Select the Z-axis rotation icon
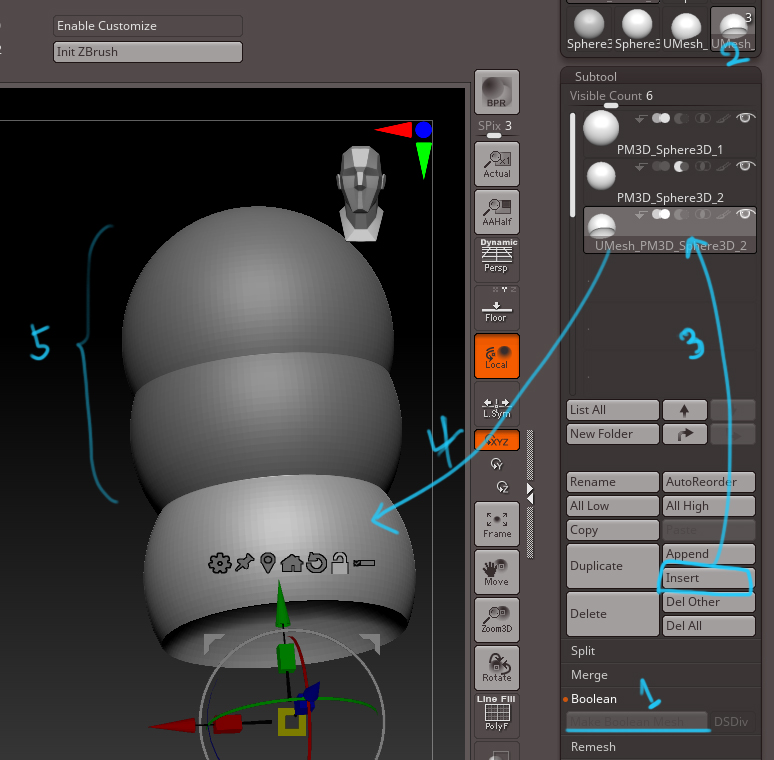Screen dimensions: 774x760 502,487
